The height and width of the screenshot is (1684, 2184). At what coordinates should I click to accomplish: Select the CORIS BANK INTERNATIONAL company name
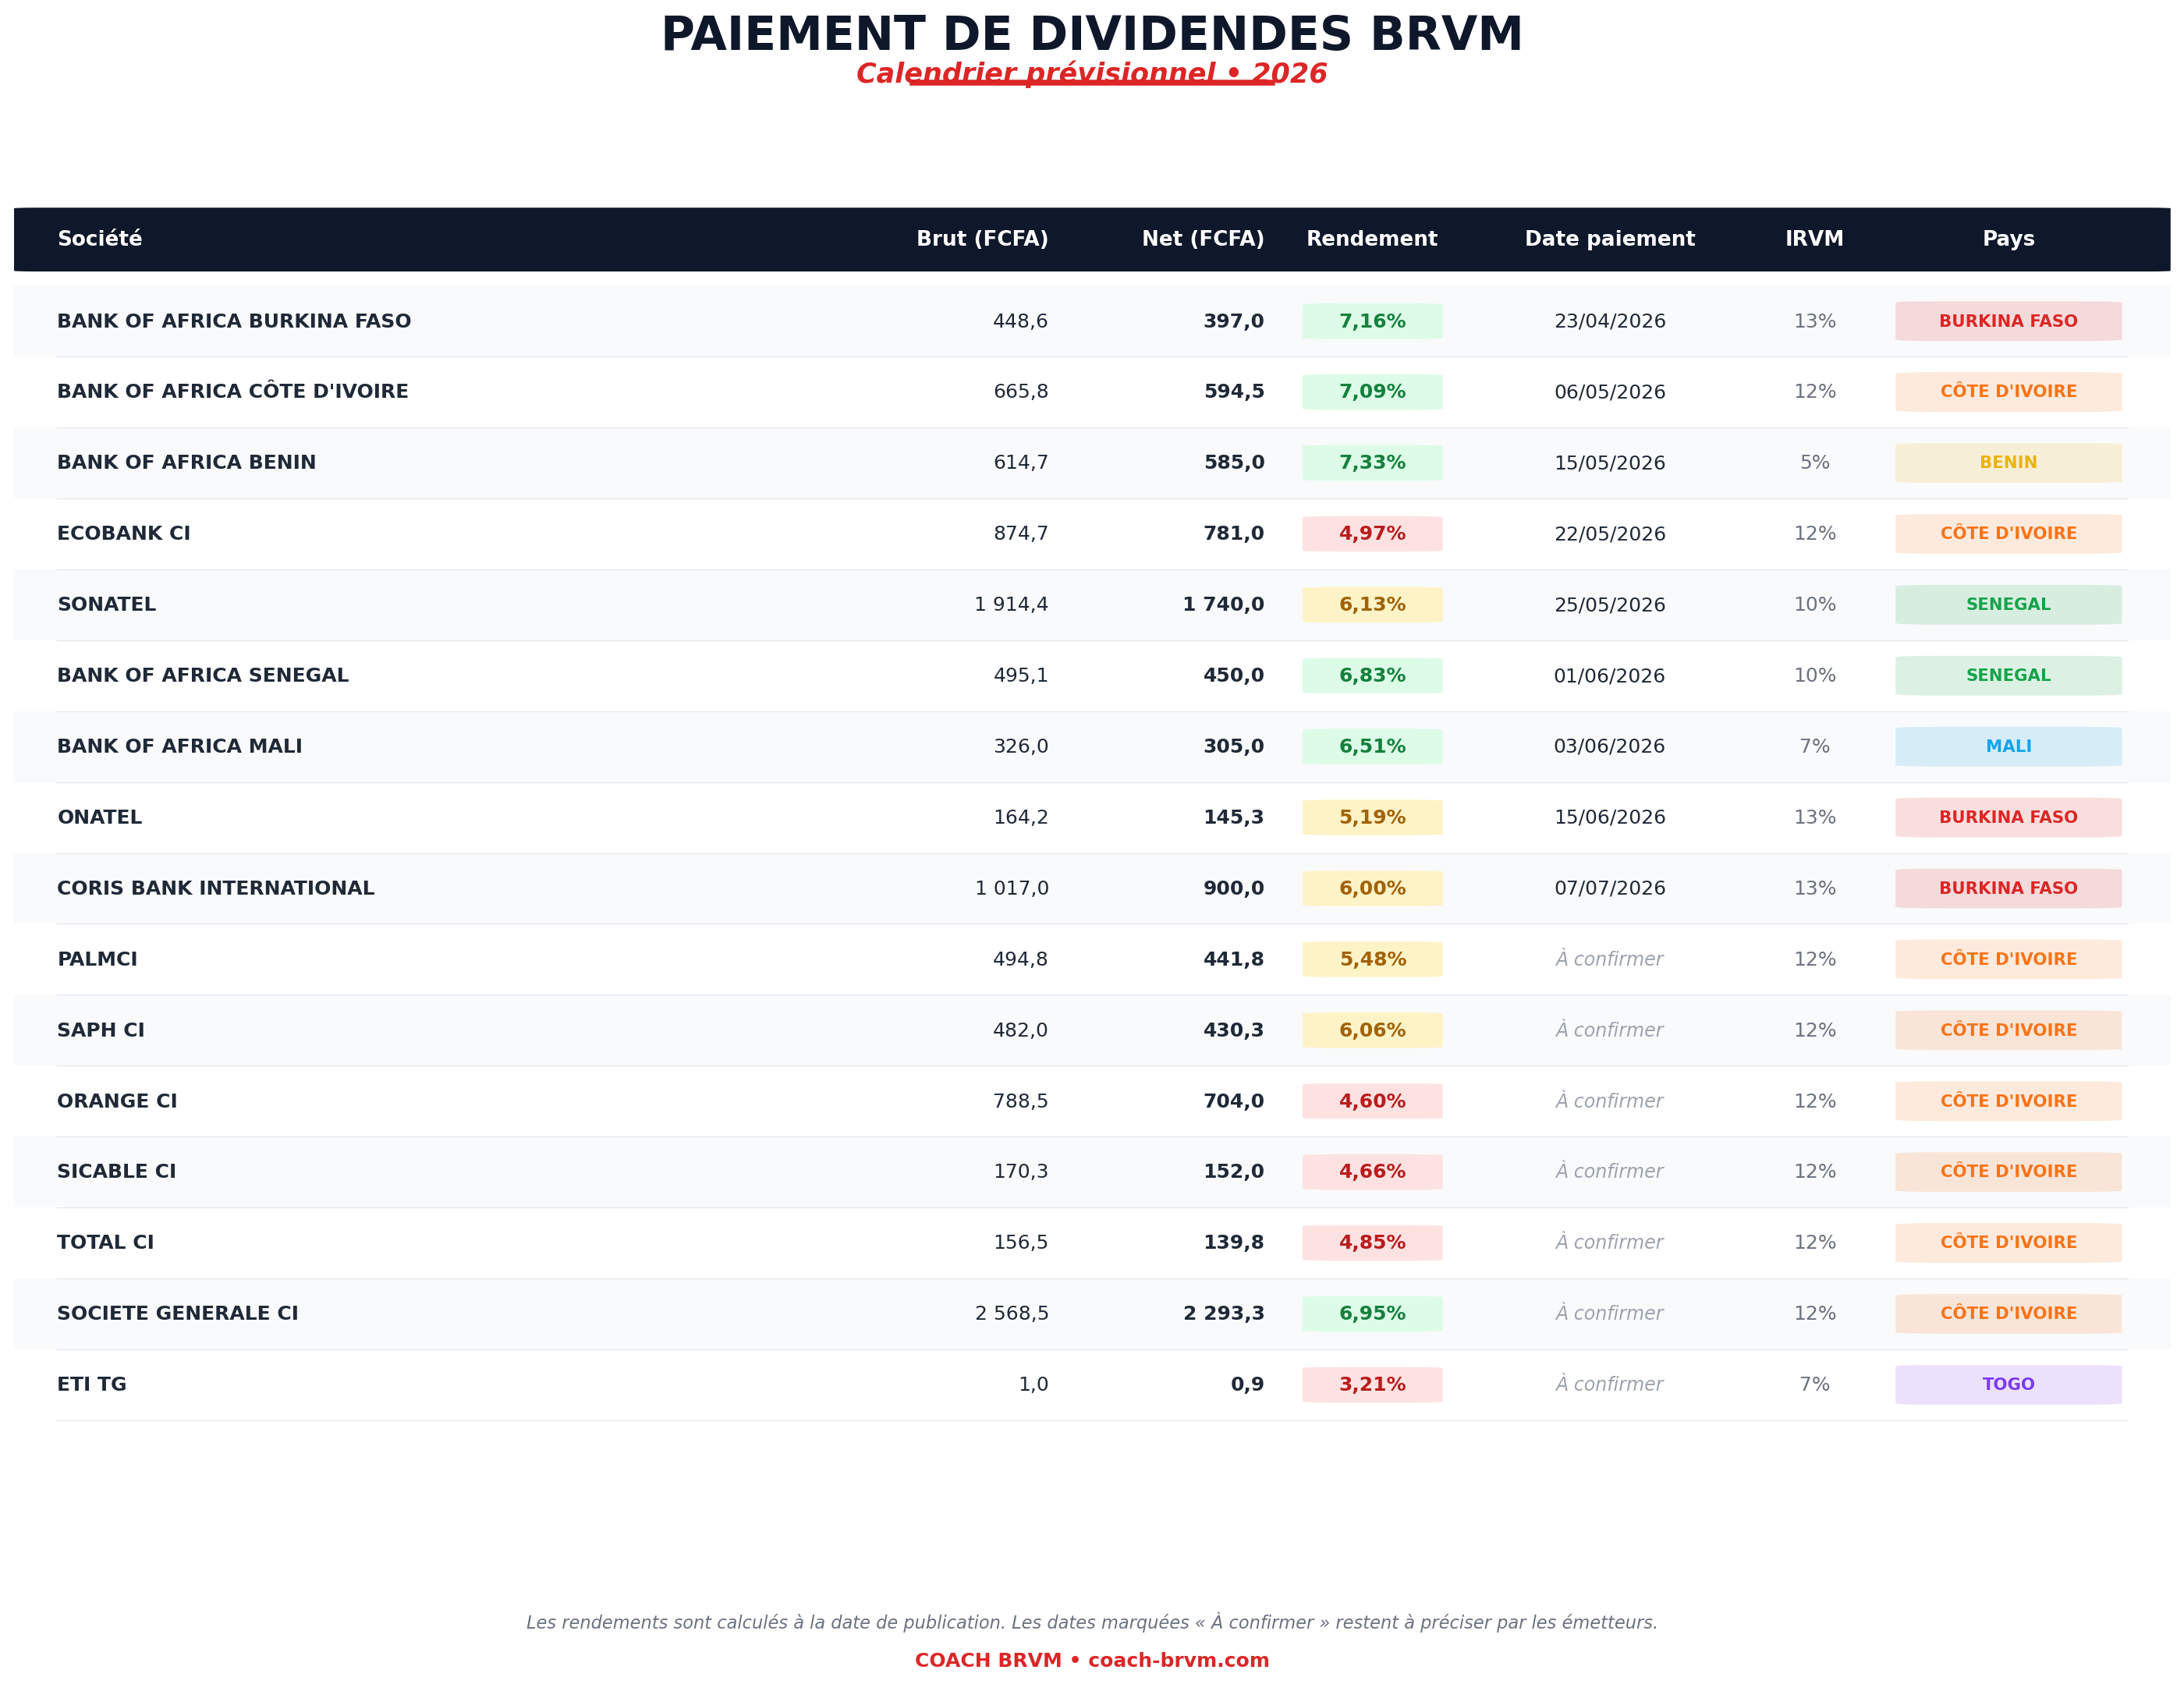[x=216, y=888]
